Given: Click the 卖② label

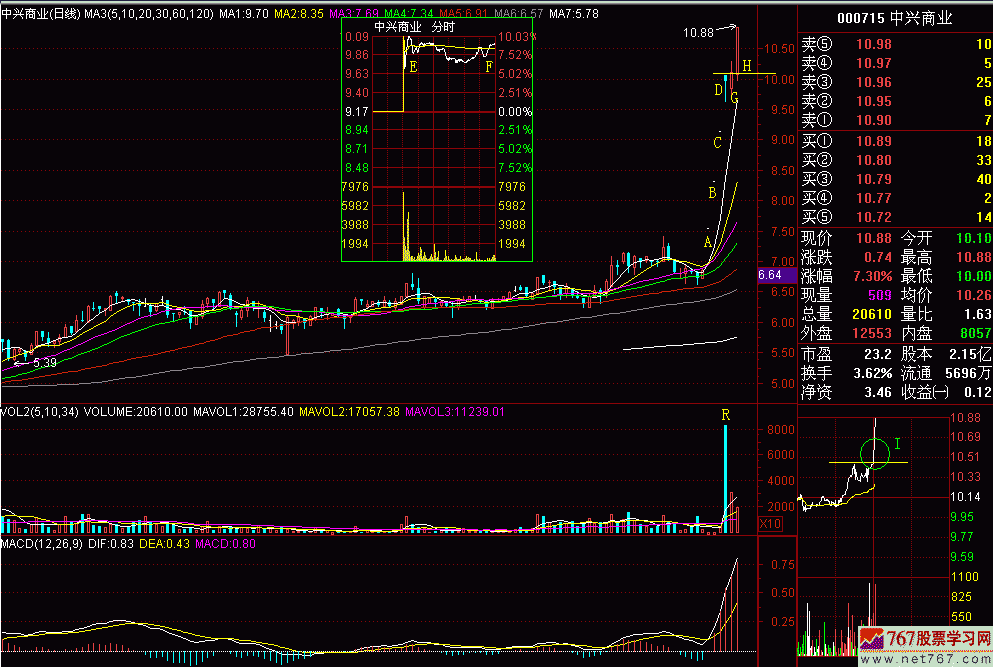Looking at the screenshot, I should tap(817, 101).
